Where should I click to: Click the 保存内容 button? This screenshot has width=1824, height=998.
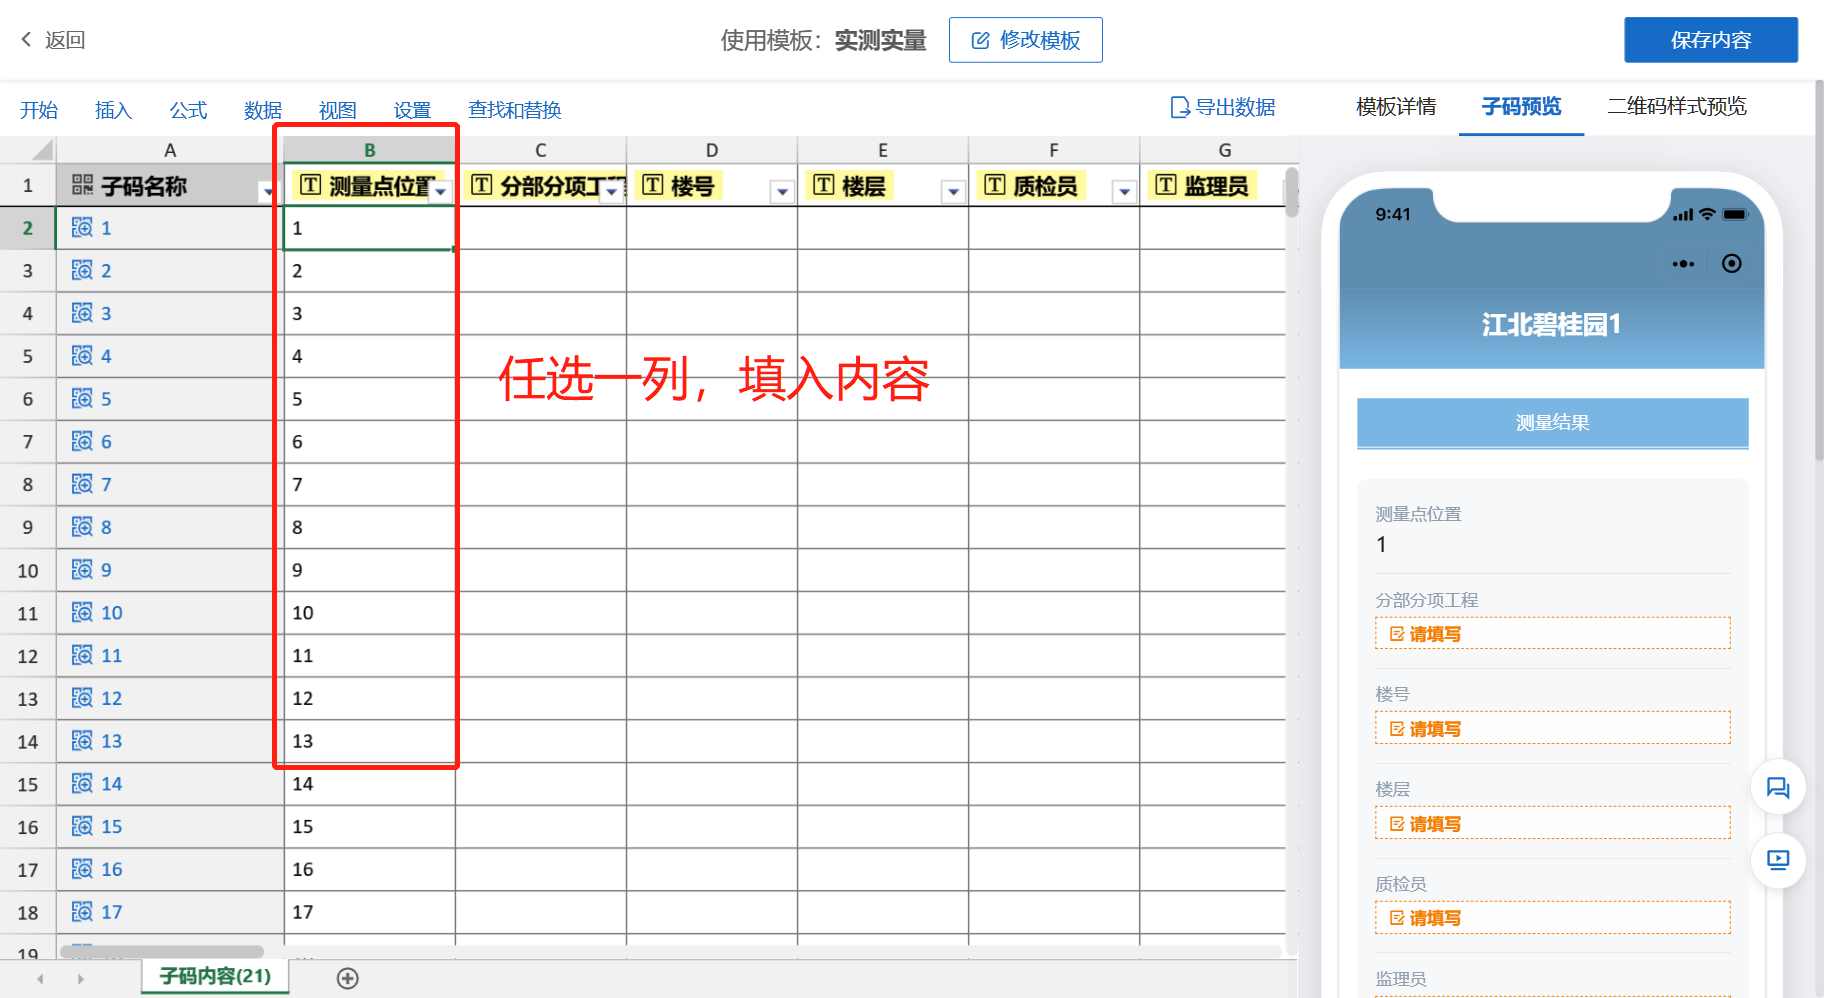tap(1711, 39)
